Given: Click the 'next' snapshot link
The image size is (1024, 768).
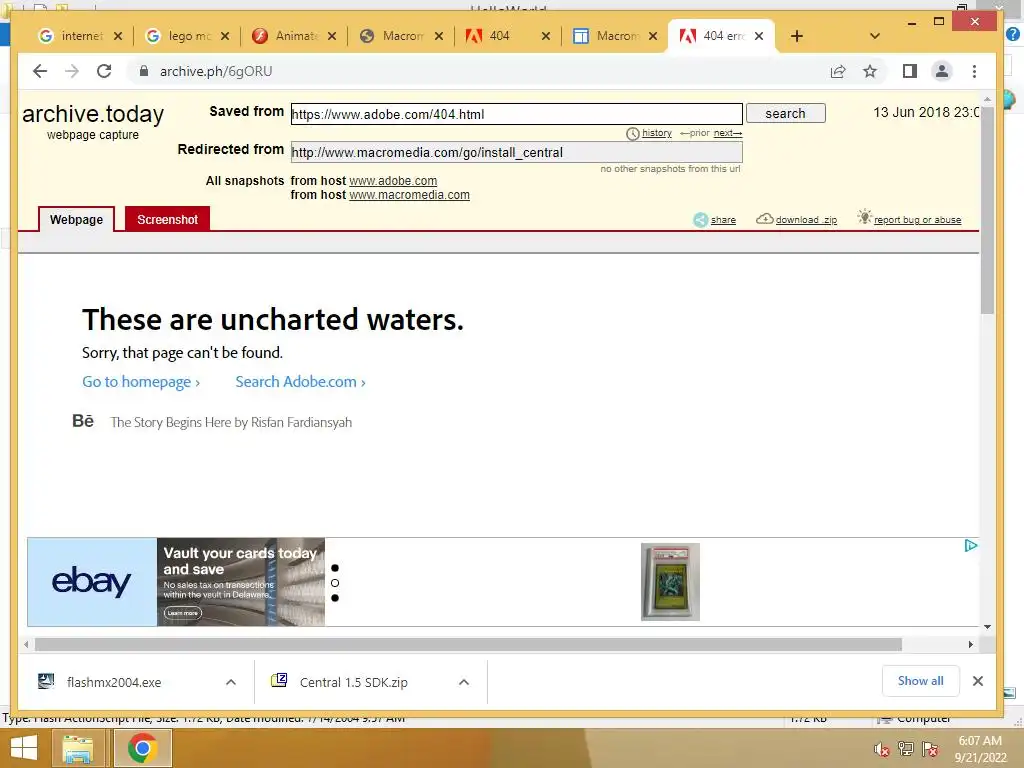Looking at the screenshot, I should 728,133.
